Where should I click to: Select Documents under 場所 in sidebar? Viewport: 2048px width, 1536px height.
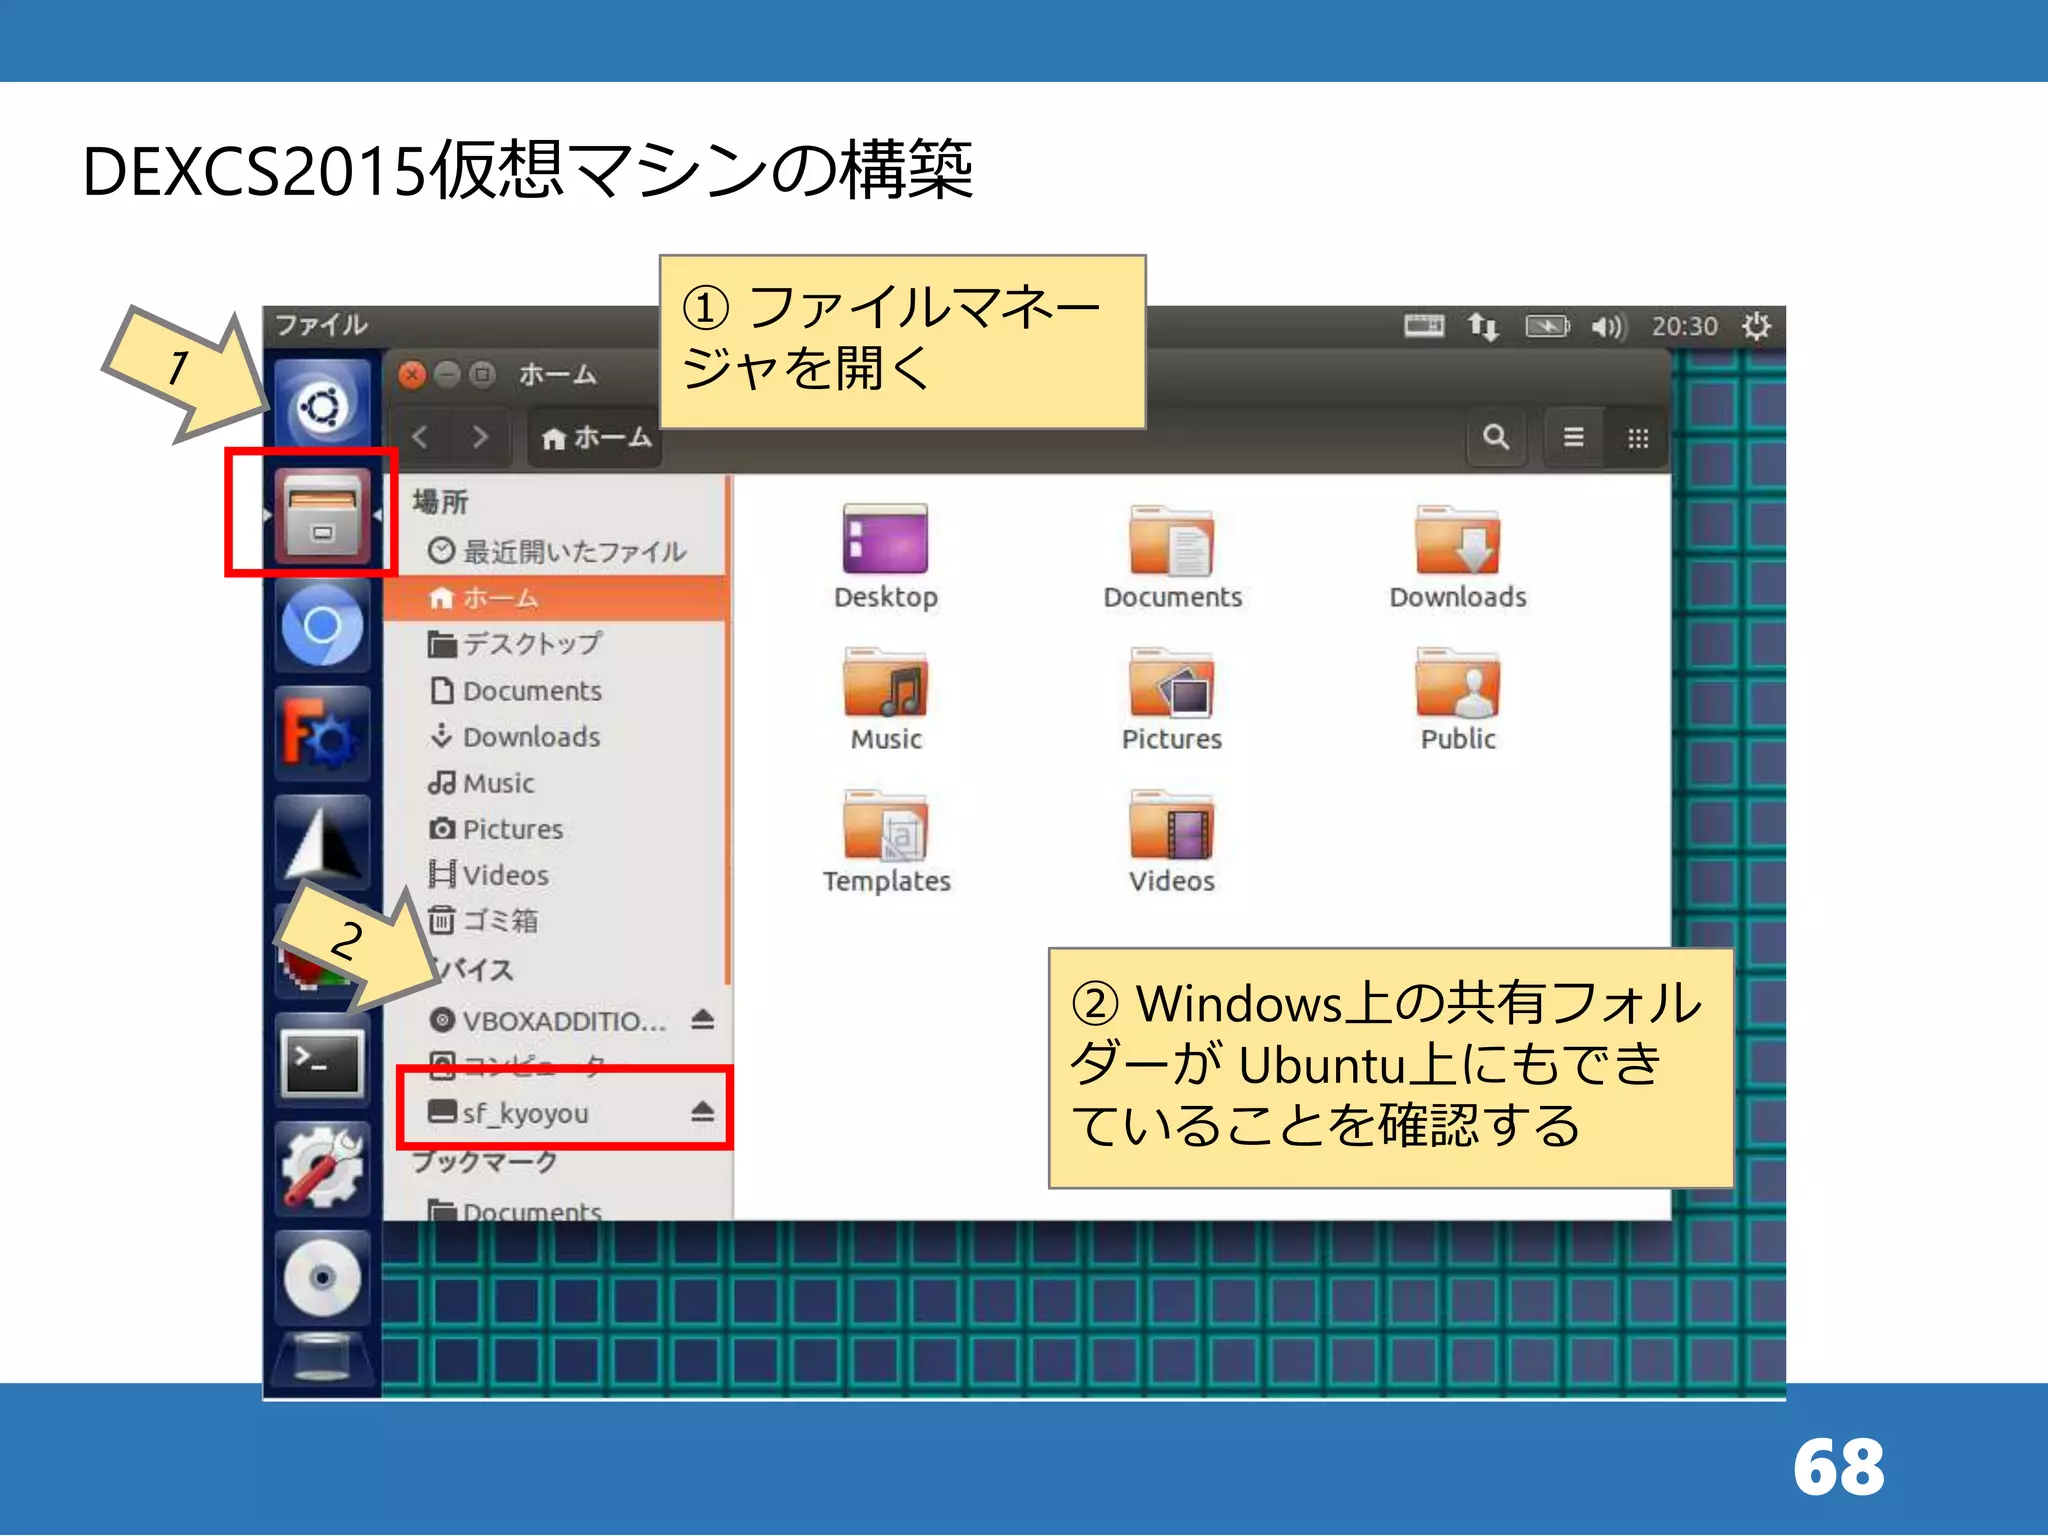click(556, 691)
